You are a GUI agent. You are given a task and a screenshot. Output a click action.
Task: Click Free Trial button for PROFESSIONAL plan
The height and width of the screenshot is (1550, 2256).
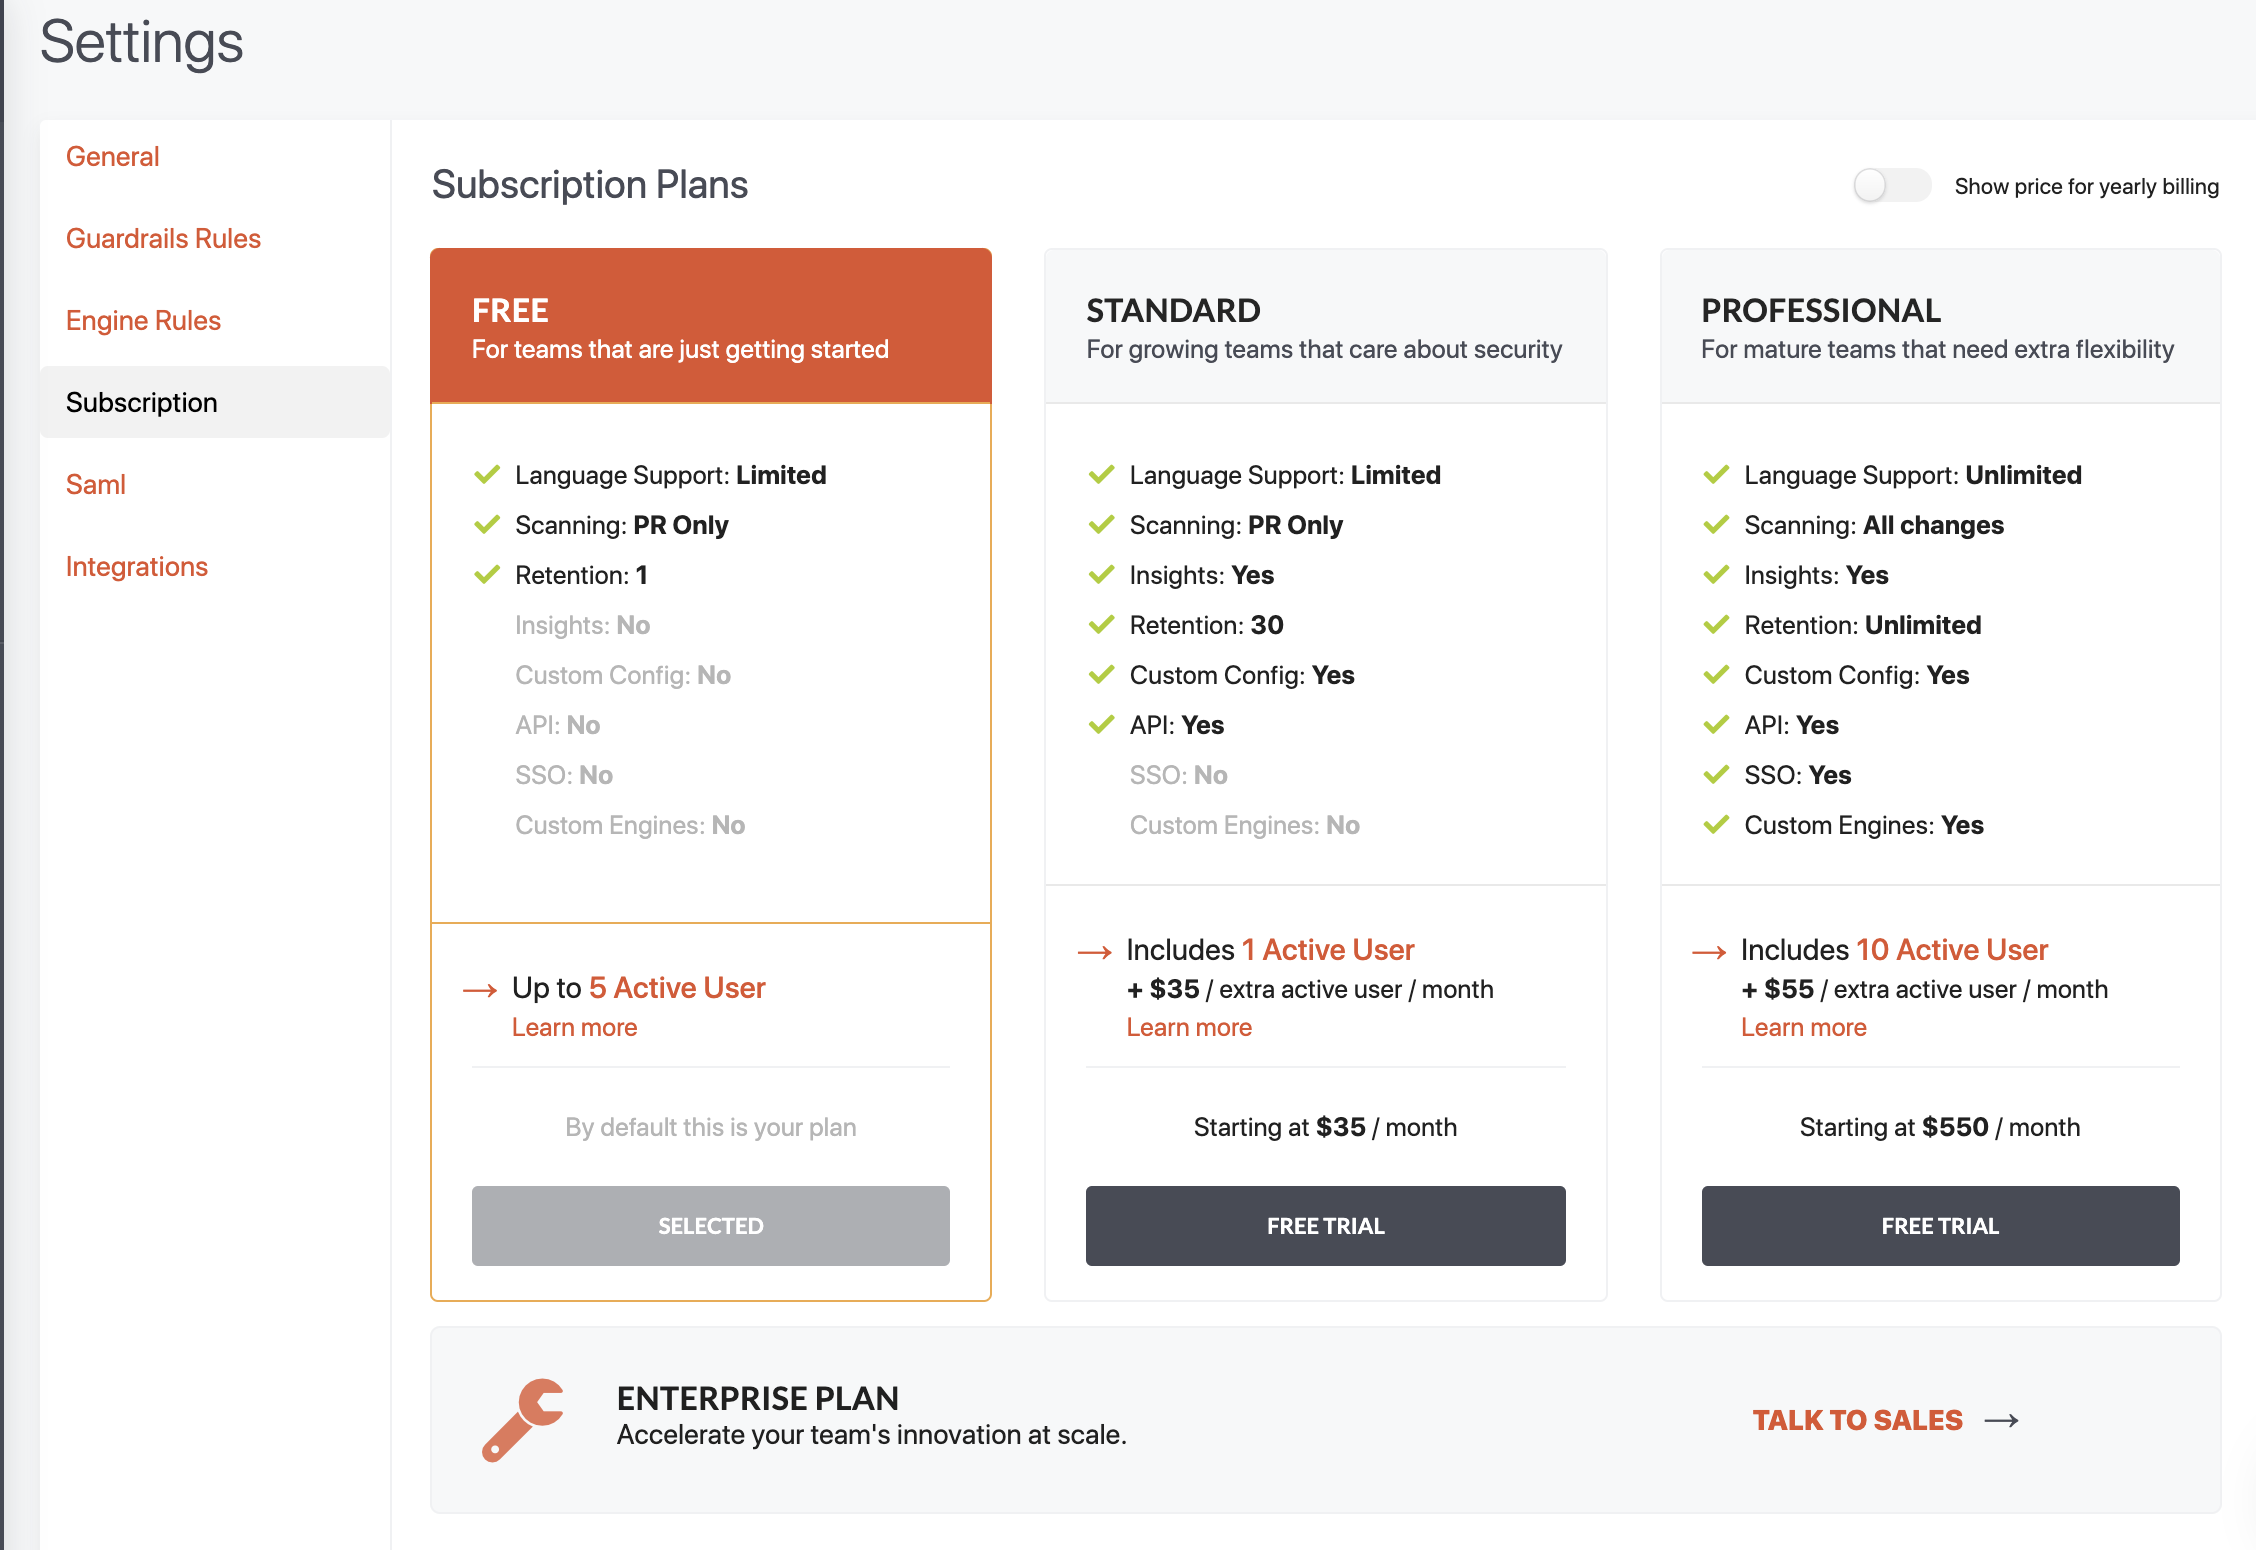tap(1939, 1224)
